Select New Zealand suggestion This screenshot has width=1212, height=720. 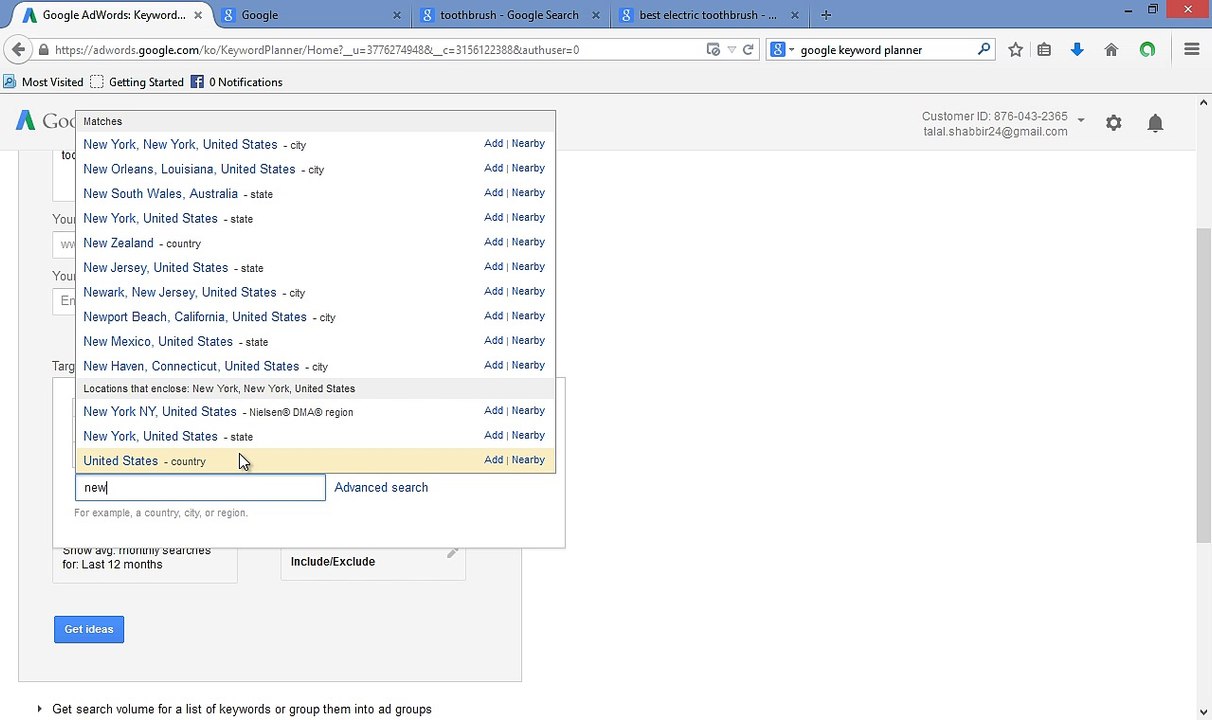pos(118,243)
